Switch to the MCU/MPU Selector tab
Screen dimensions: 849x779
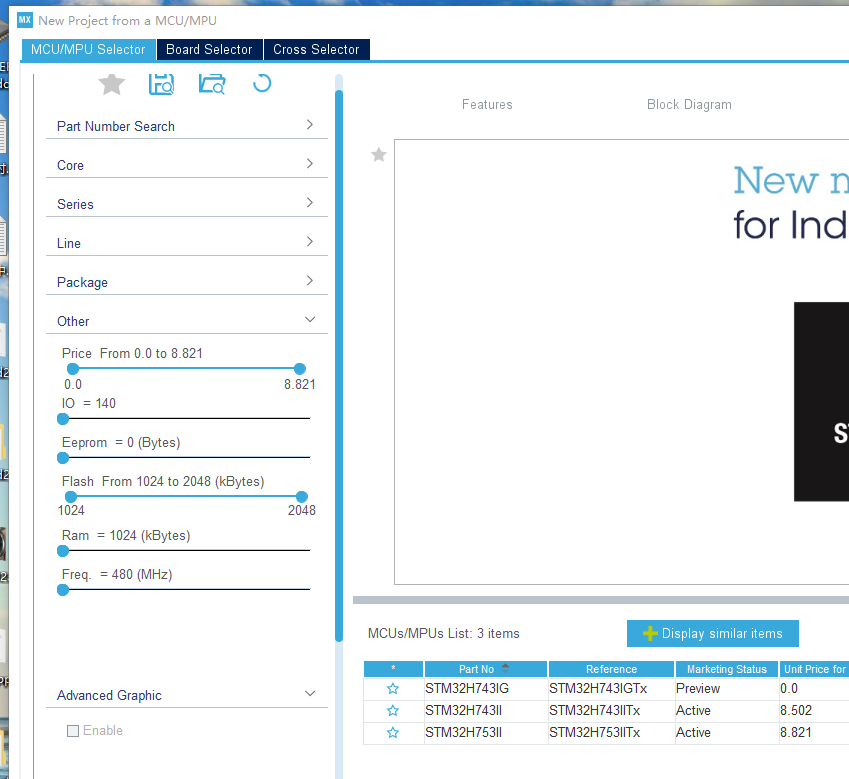click(x=88, y=49)
